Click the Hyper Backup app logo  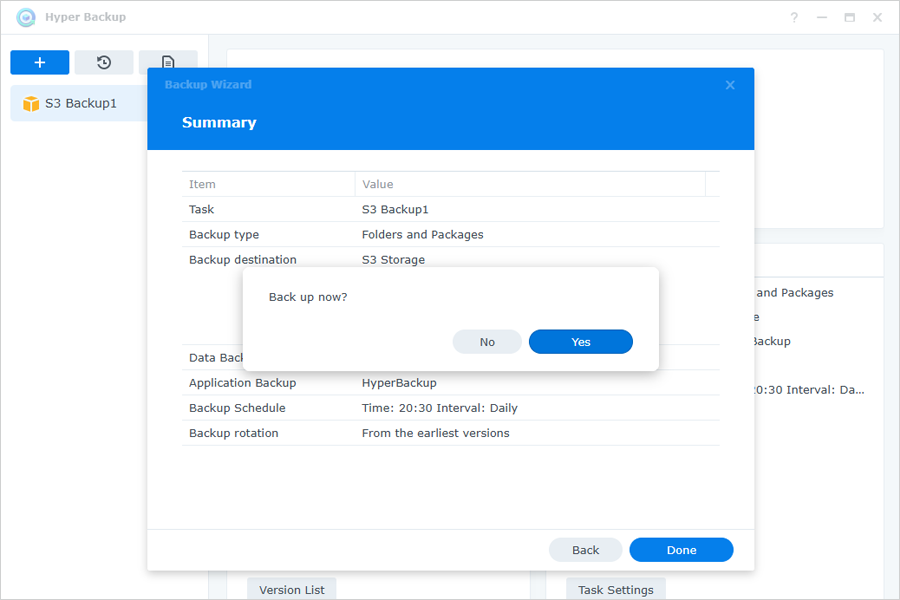tap(26, 17)
